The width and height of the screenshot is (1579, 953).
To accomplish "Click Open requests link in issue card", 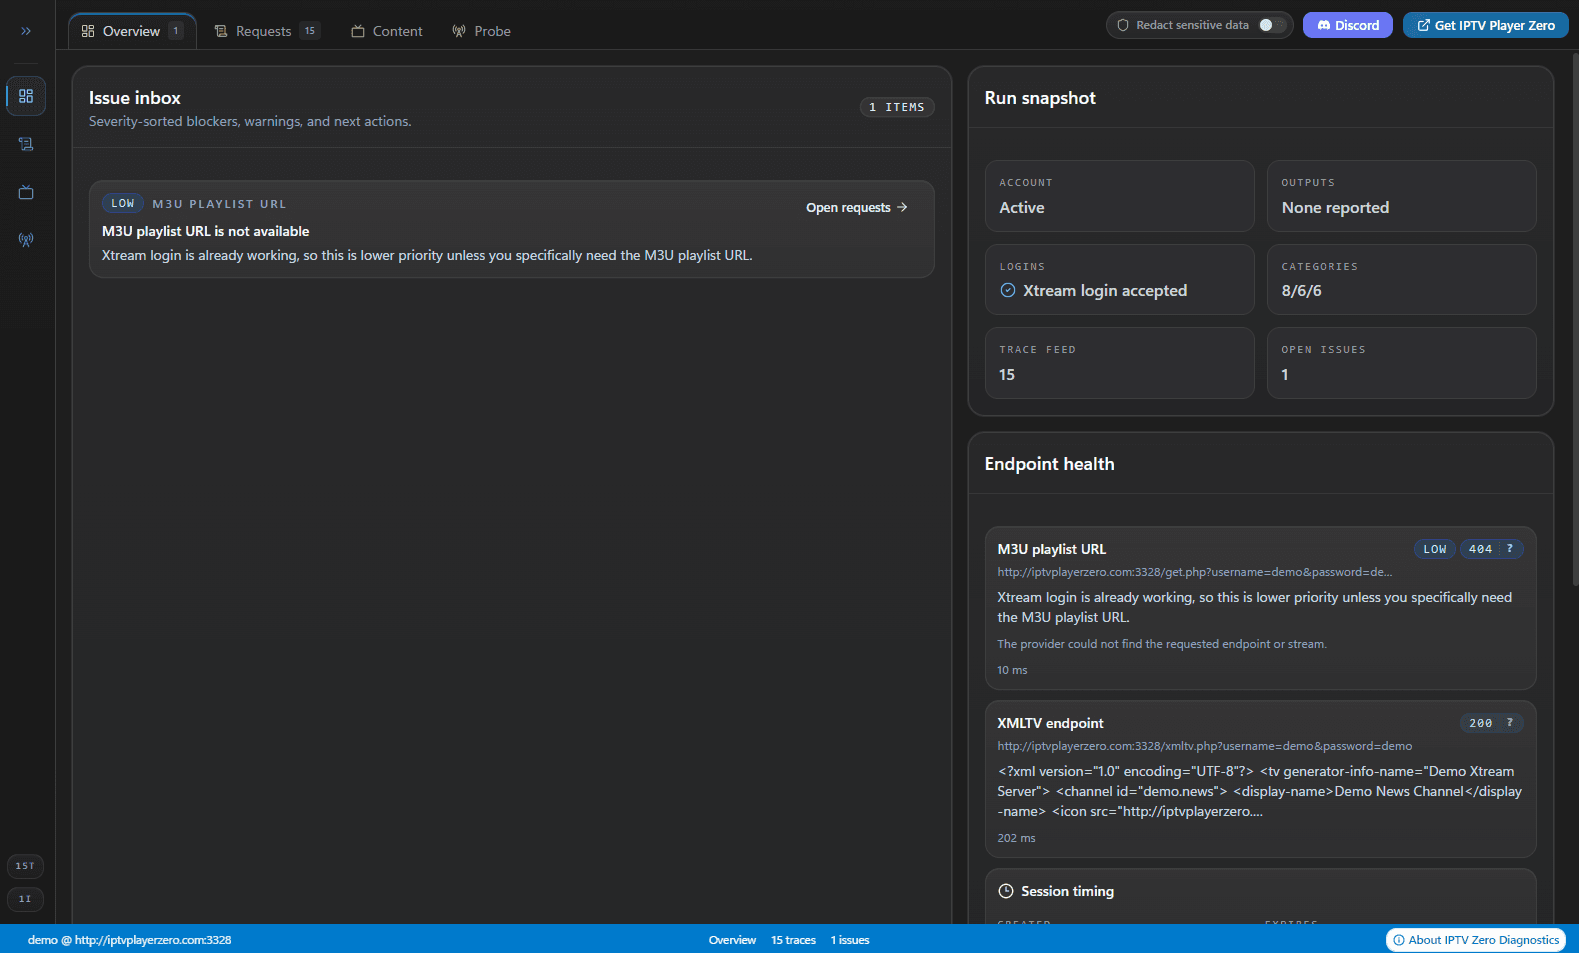I will 856,208.
